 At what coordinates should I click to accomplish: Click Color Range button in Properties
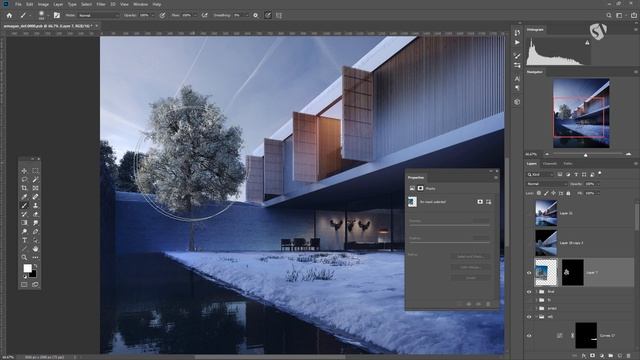(x=470, y=267)
